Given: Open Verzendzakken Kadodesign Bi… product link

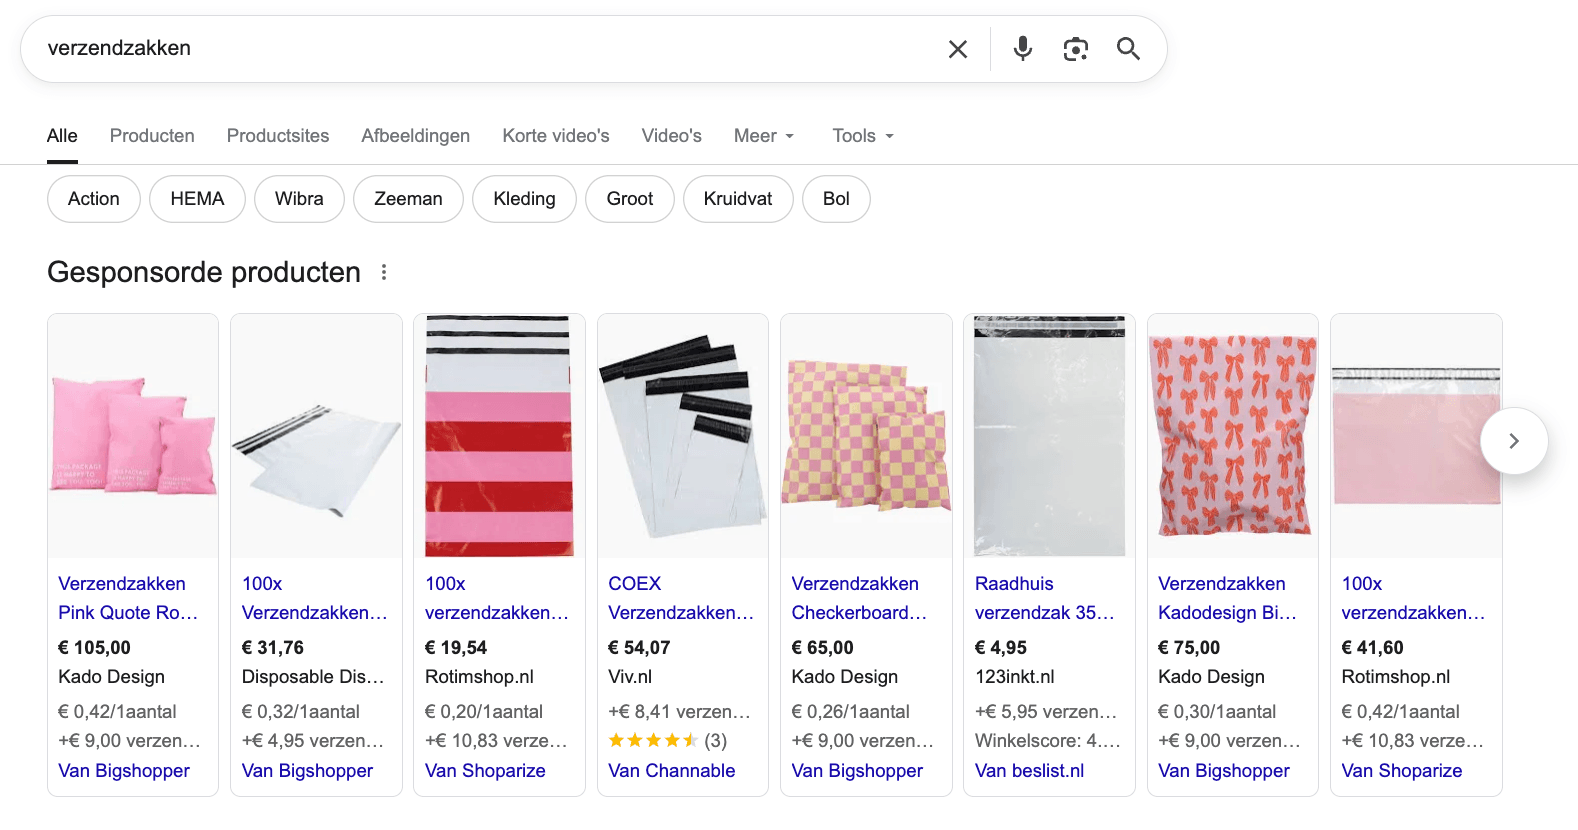Looking at the screenshot, I should (x=1227, y=598).
